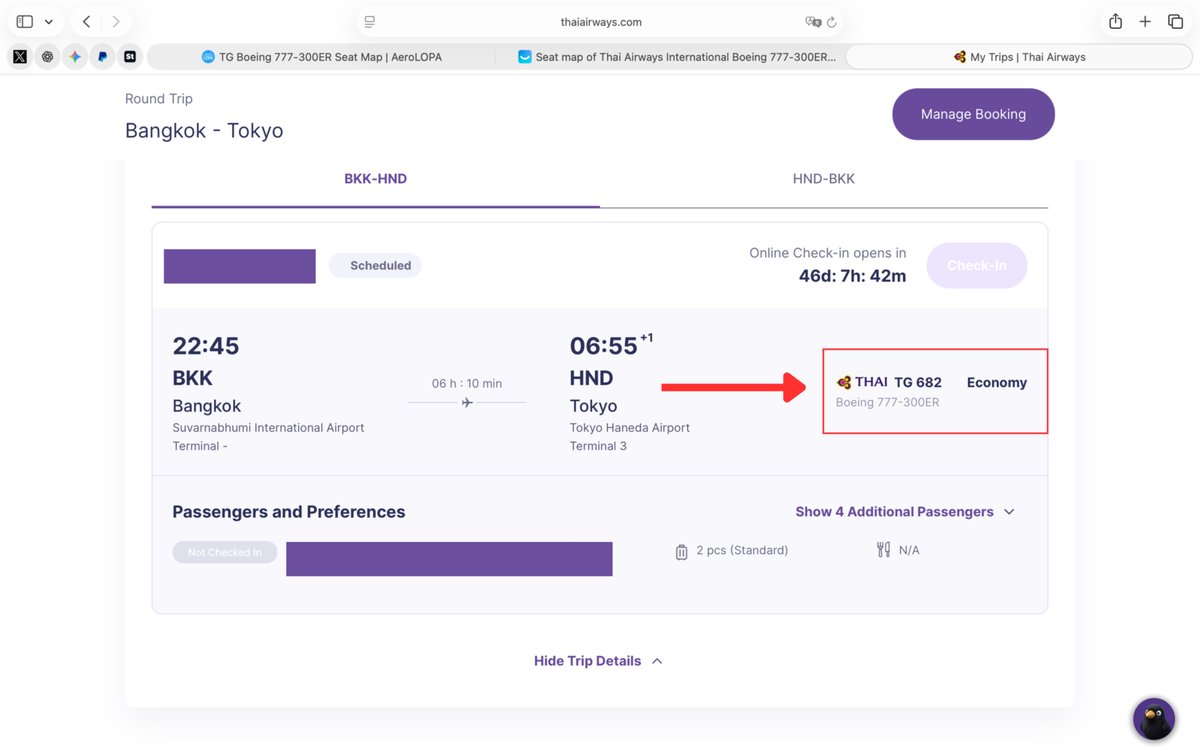1200x750 pixels.
Task: Click the Manage Booking button
Action: coord(973,114)
